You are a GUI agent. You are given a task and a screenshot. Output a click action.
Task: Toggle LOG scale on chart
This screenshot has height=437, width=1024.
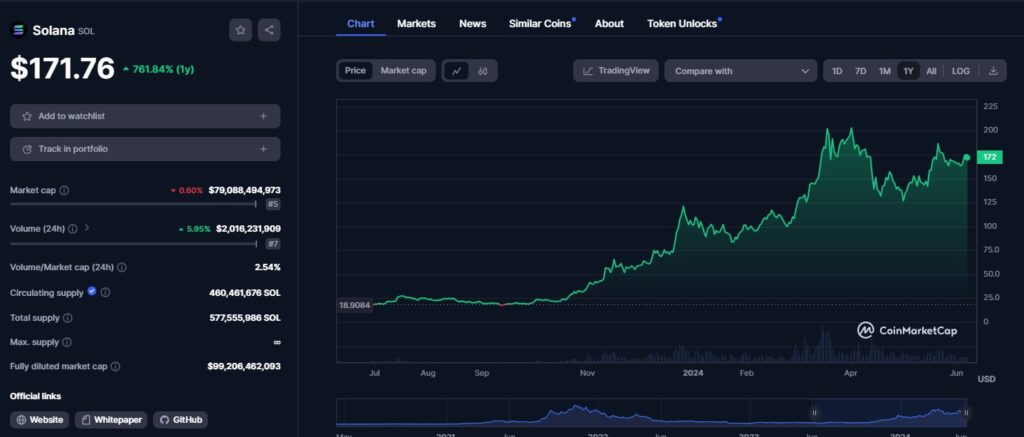coord(961,71)
